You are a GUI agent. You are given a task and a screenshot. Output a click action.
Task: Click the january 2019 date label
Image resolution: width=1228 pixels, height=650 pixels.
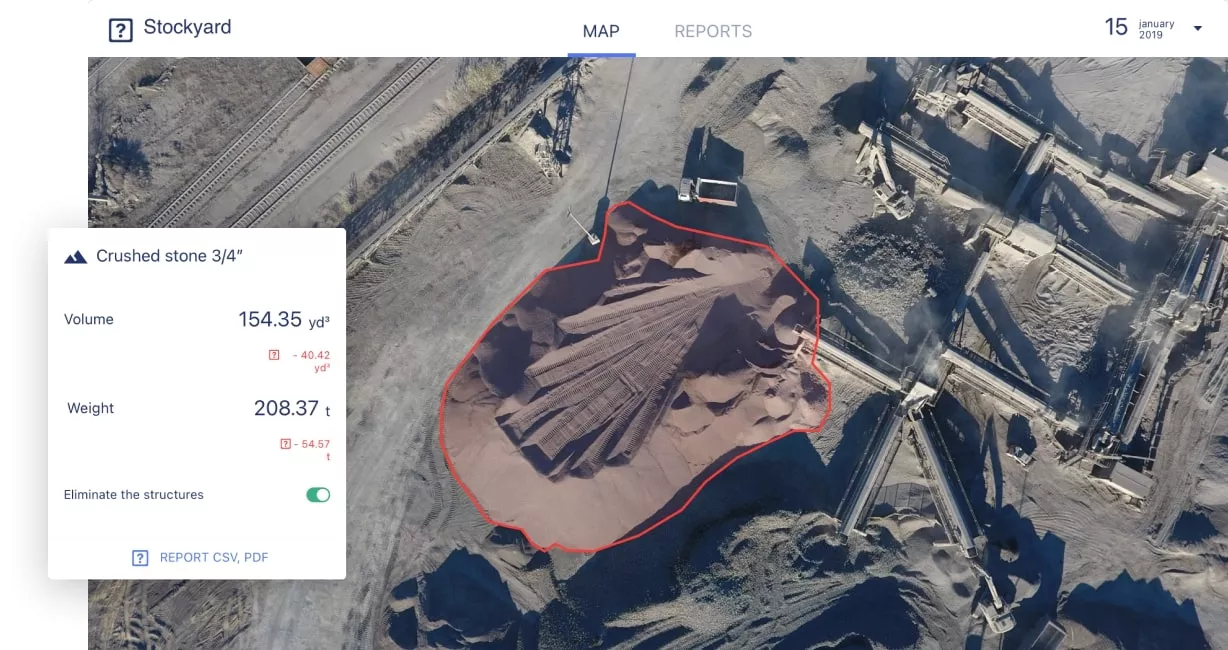1156,29
